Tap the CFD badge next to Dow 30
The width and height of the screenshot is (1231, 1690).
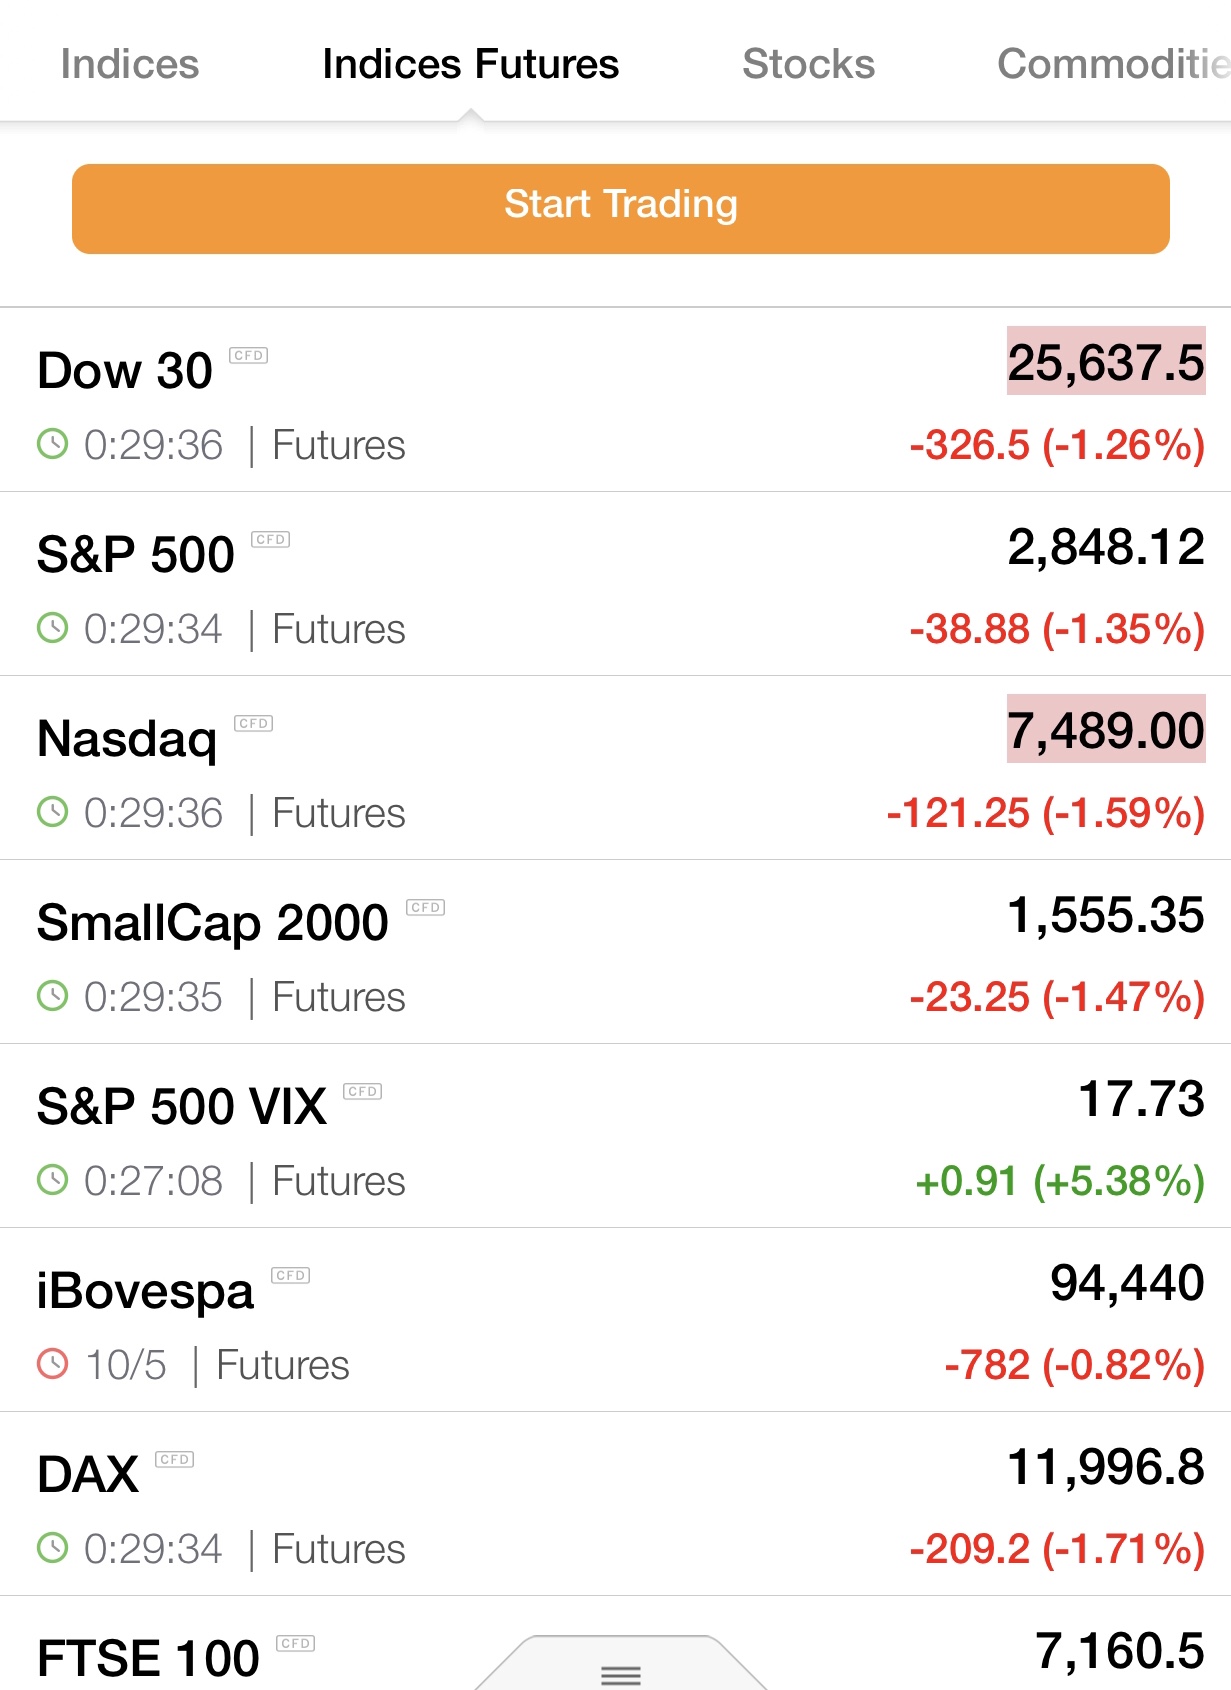[248, 355]
